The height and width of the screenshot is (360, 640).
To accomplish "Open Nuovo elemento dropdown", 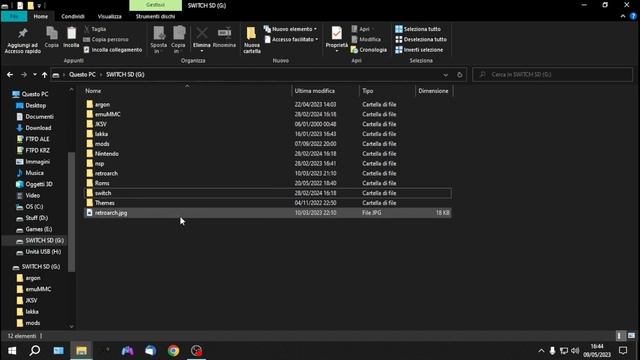I will point(290,29).
